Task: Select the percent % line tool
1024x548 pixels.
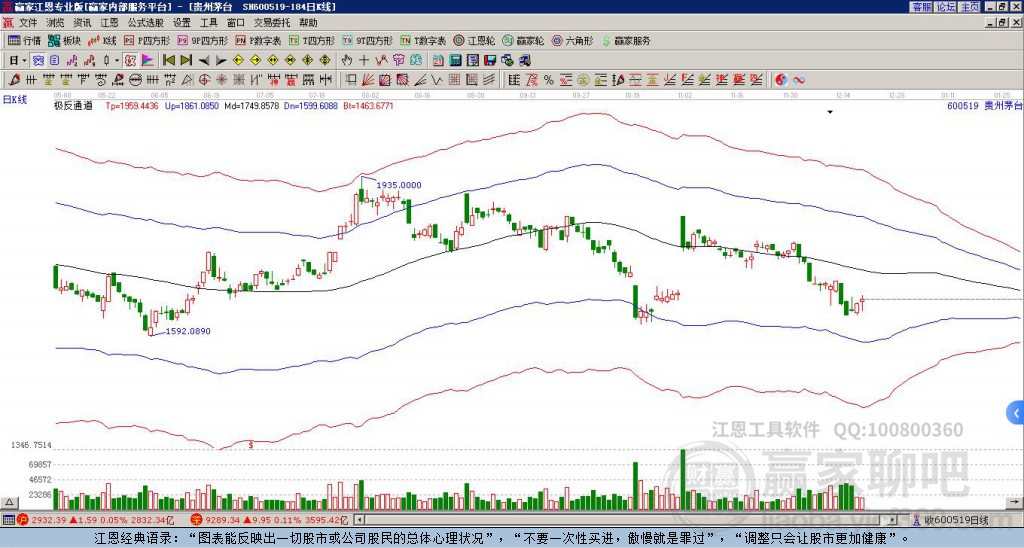Action: [549, 80]
